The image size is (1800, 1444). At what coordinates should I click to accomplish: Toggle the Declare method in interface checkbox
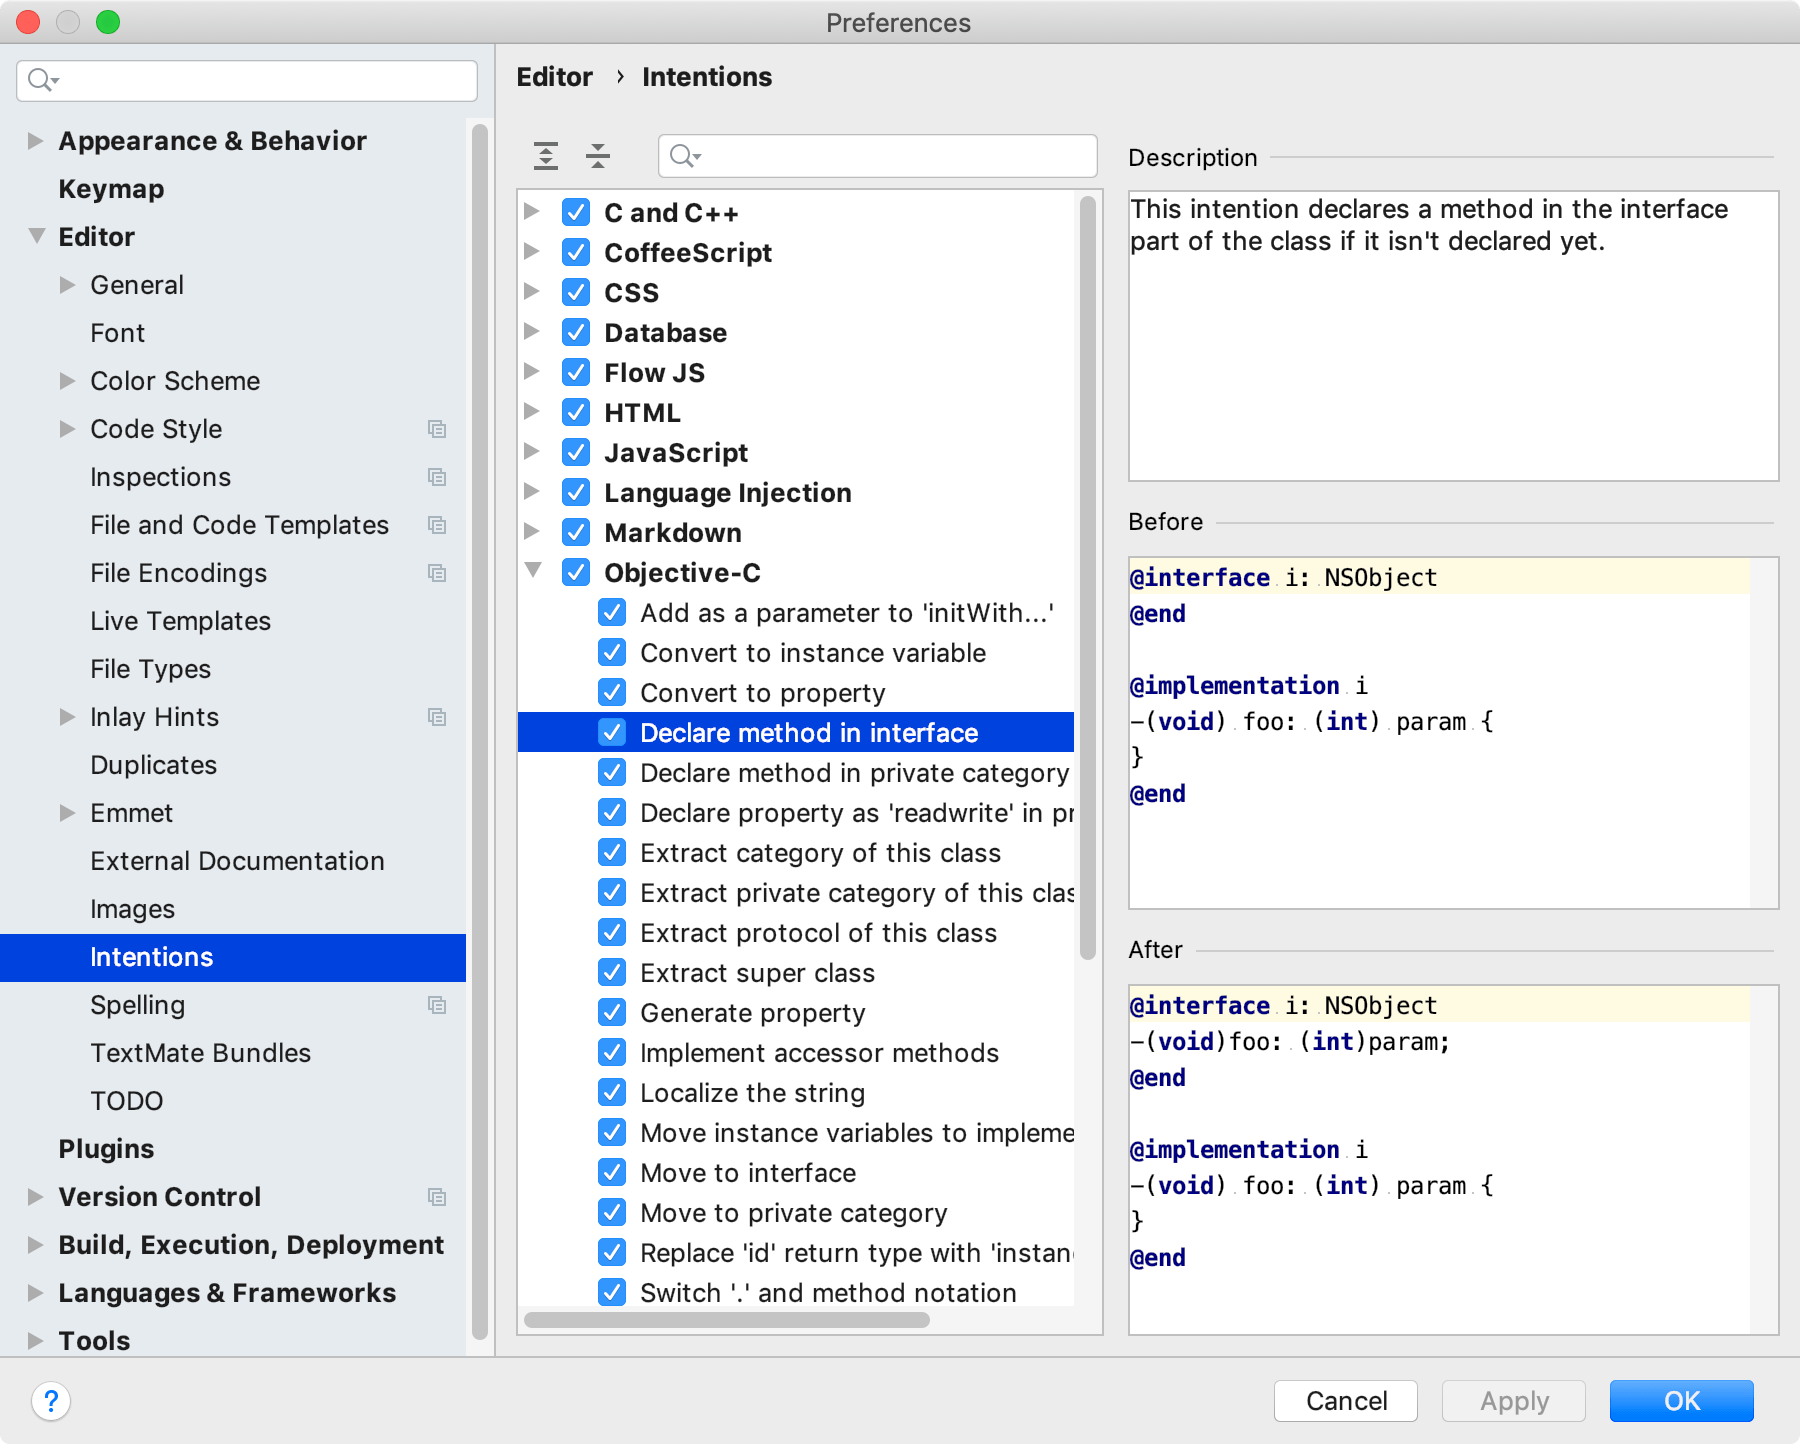[612, 732]
